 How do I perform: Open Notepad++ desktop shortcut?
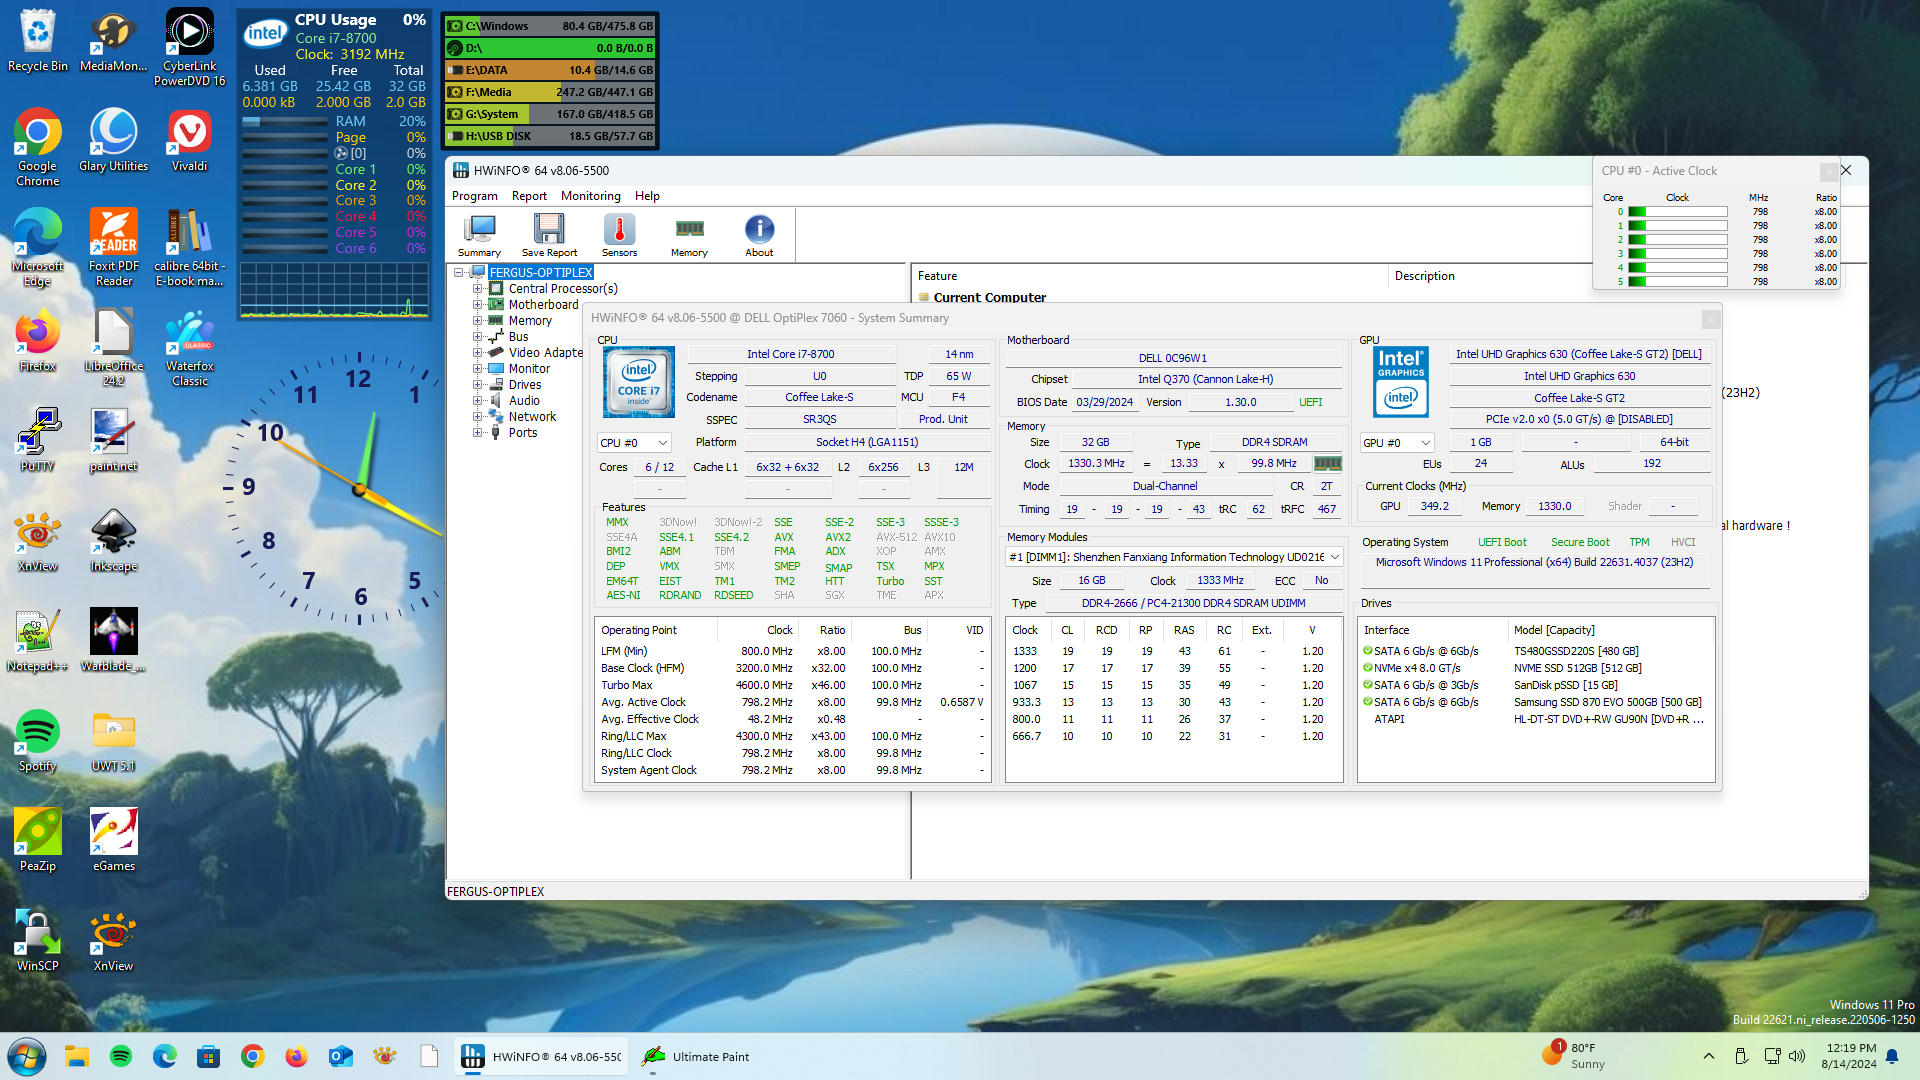pos(38,640)
